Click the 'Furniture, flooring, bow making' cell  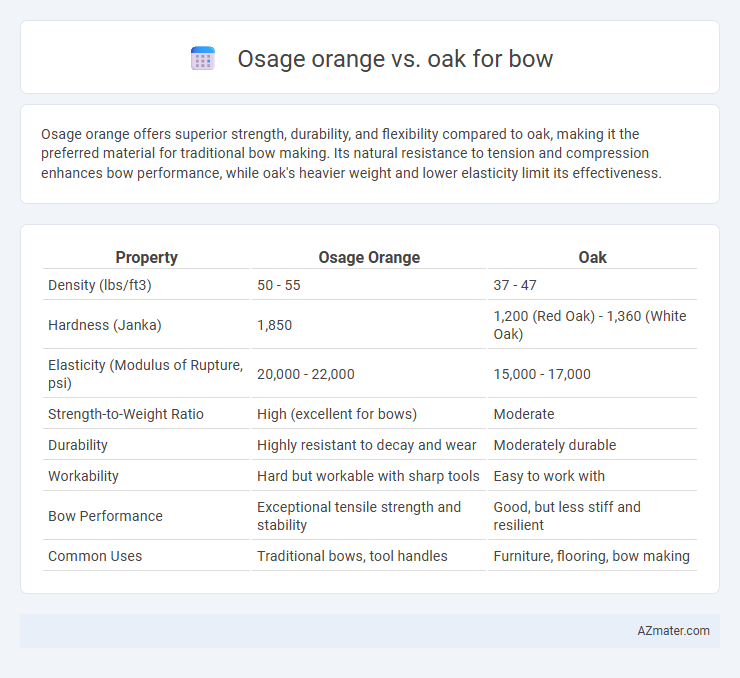591,556
